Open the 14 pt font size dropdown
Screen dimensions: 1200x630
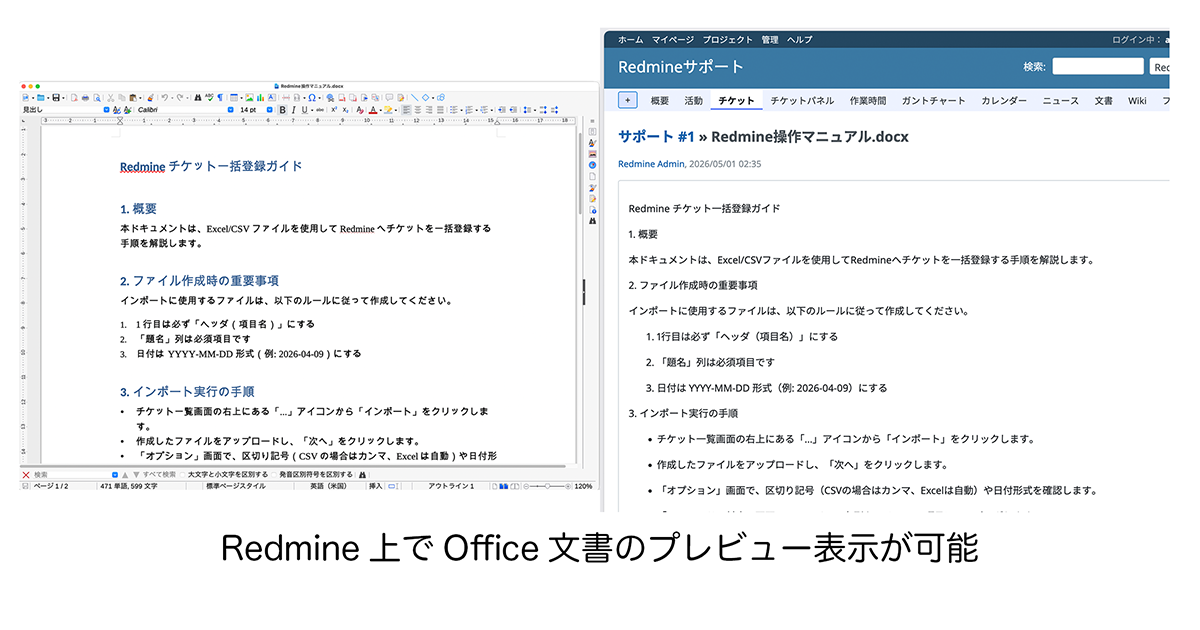point(269,110)
